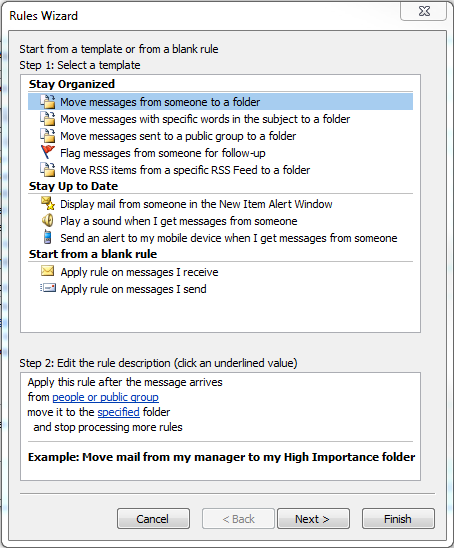The width and height of the screenshot is (454, 548).
Task: Choose Send an alert to my mobile device
Action: (229, 238)
